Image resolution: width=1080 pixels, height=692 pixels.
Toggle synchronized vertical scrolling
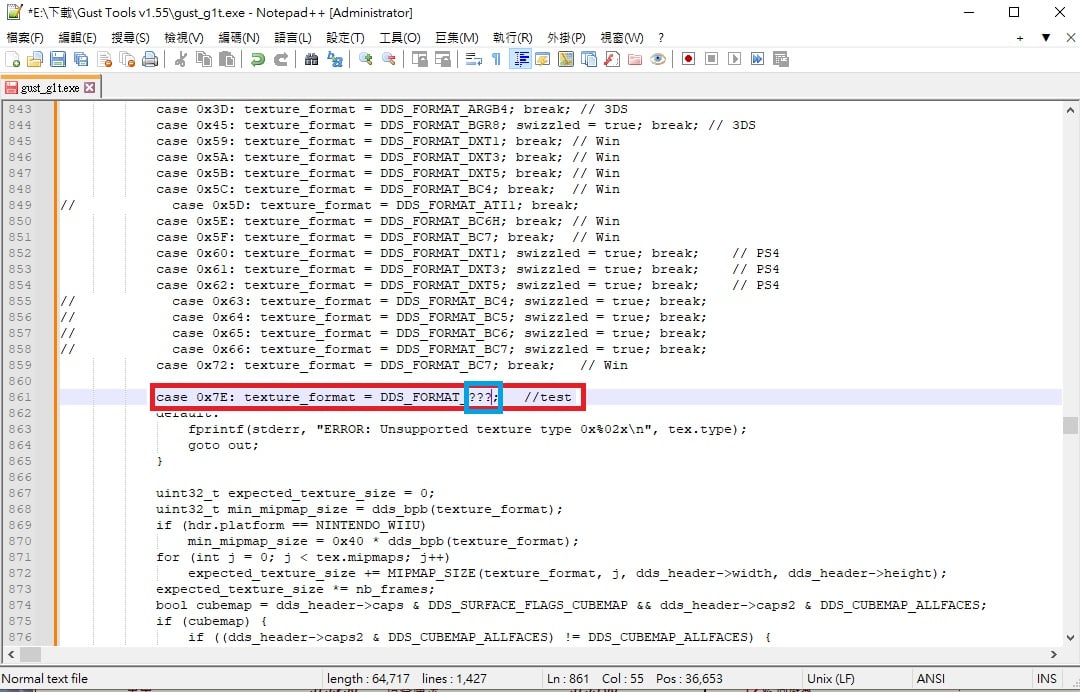[419, 59]
